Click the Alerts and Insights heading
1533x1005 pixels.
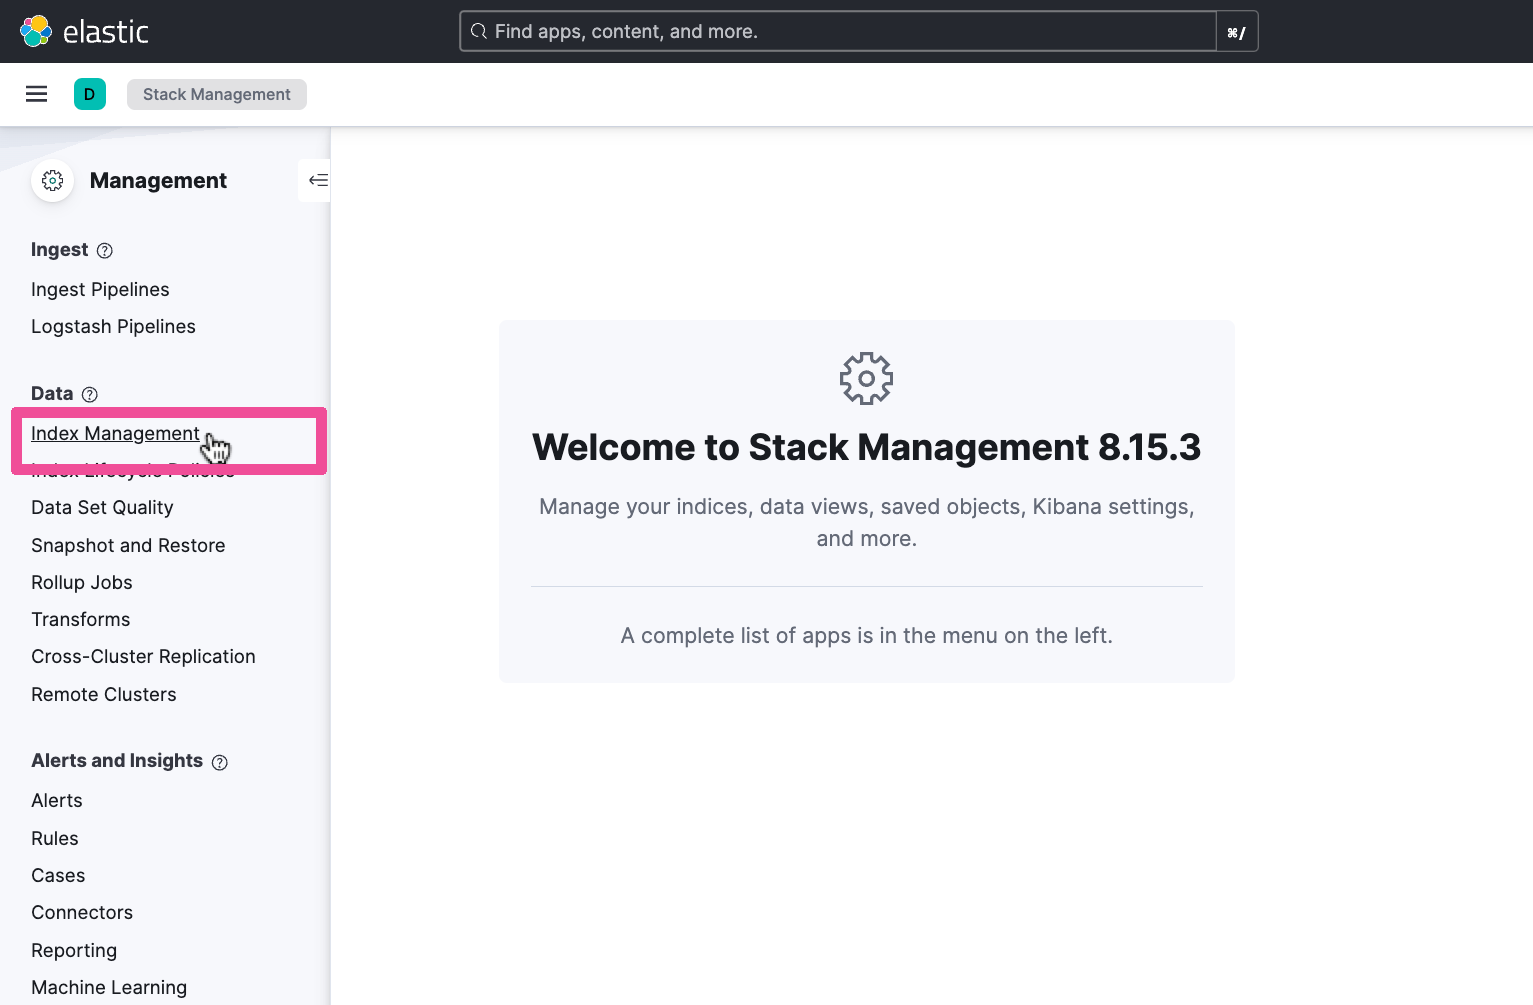[x=117, y=760]
